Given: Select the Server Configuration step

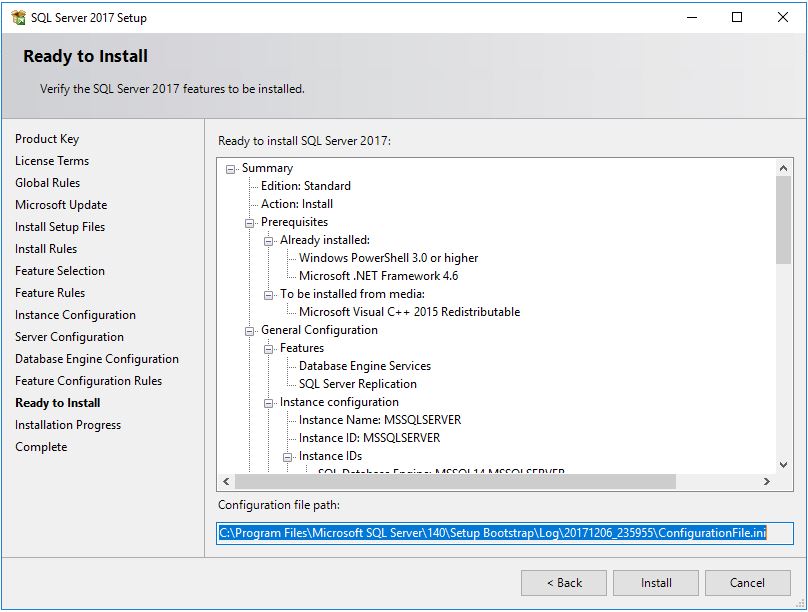Looking at the screenshot, I should [x=69, y=336].
